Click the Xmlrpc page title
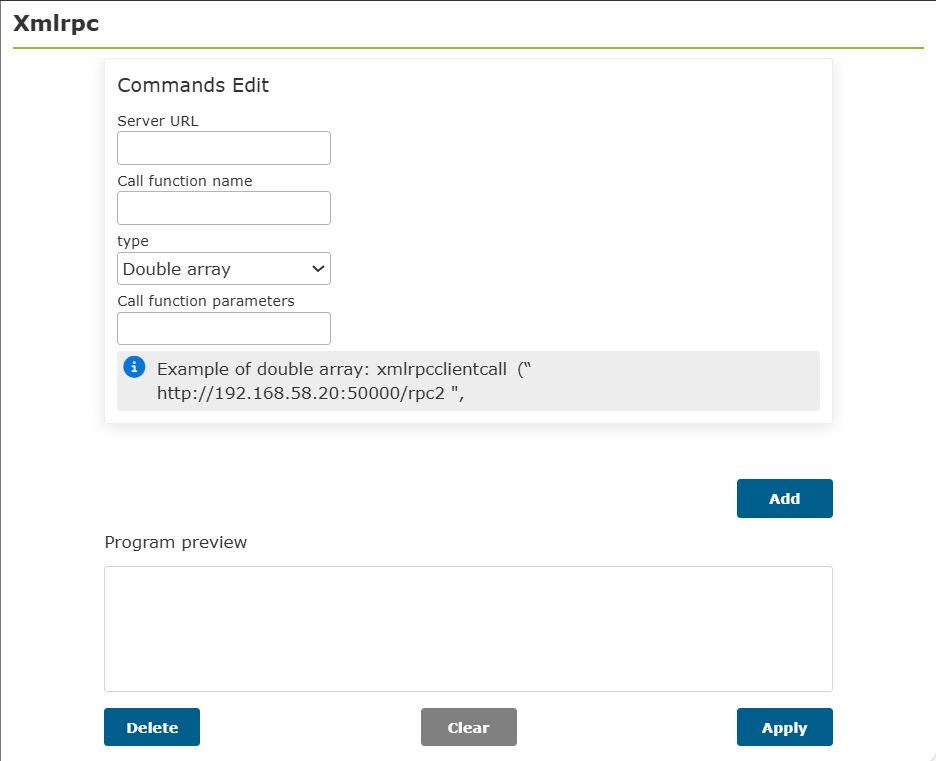Screen dimensions: 936x761 tap(56, 23)
